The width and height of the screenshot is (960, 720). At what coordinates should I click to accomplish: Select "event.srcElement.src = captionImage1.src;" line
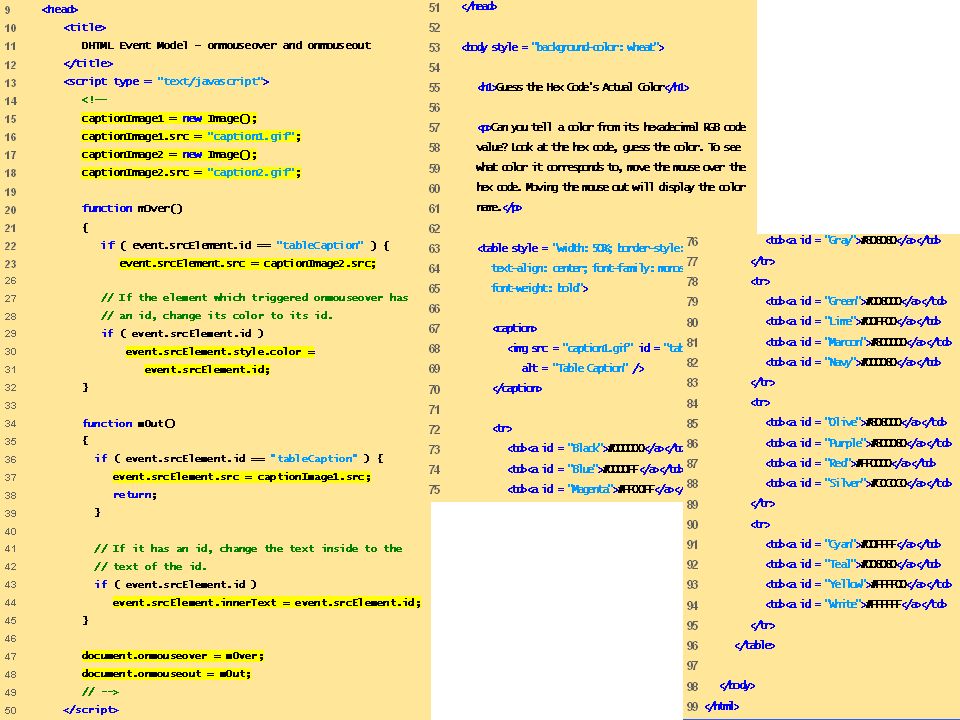pos(241,476)
